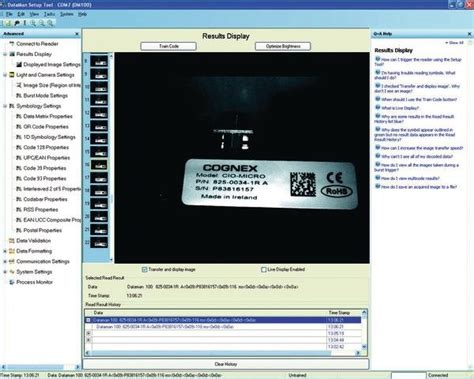Click the Process Monitor icon
474x379 pixels.
coord(12,282)
